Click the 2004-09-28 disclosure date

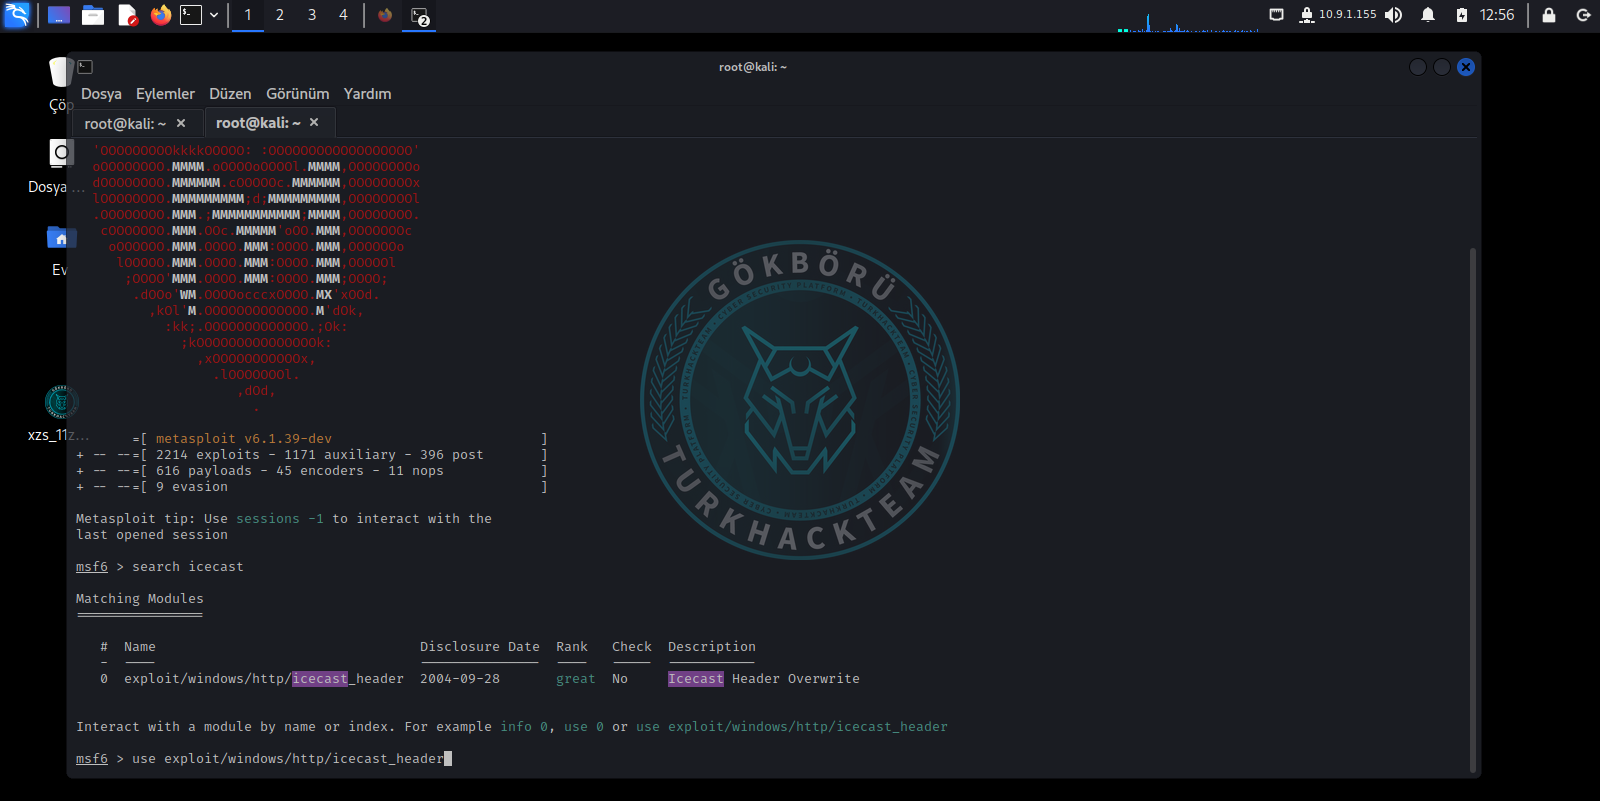(x=460, y=679)
